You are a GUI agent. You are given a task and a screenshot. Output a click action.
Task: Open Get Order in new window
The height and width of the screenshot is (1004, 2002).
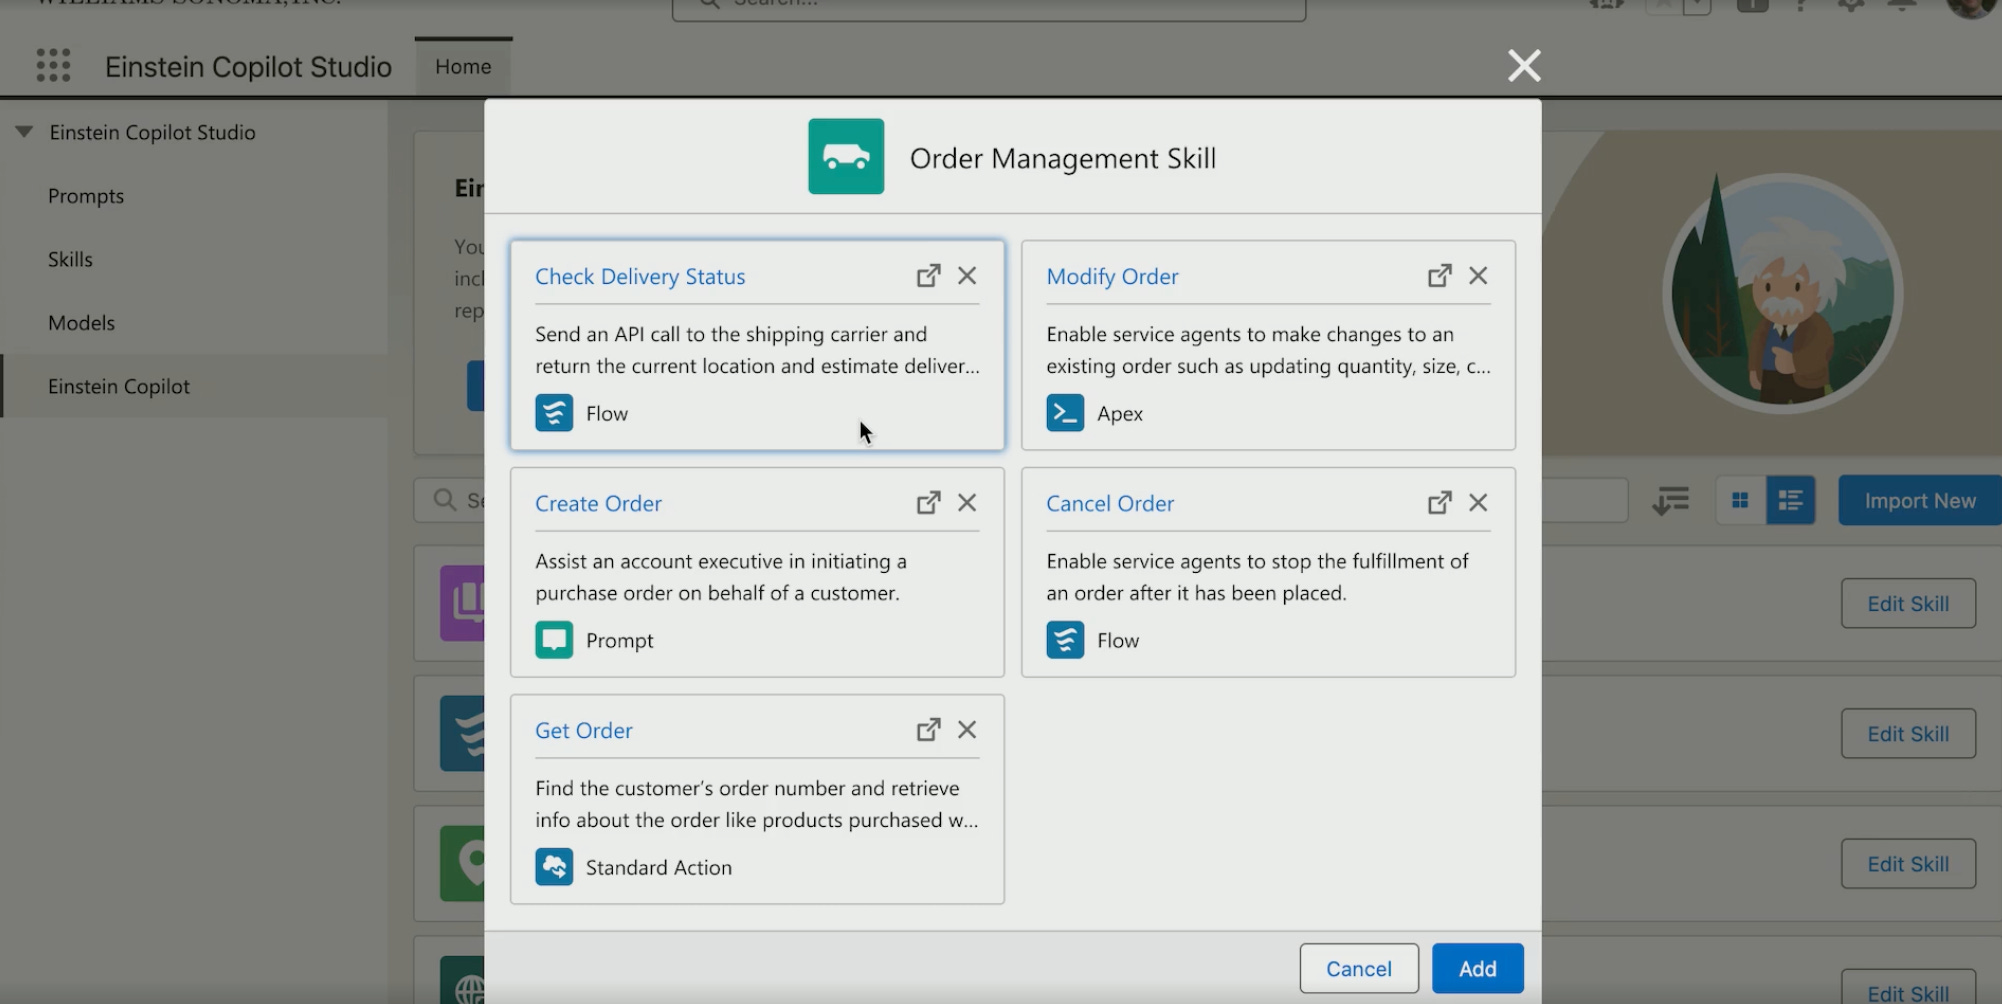pyautogui.click(x=928, y=730)
